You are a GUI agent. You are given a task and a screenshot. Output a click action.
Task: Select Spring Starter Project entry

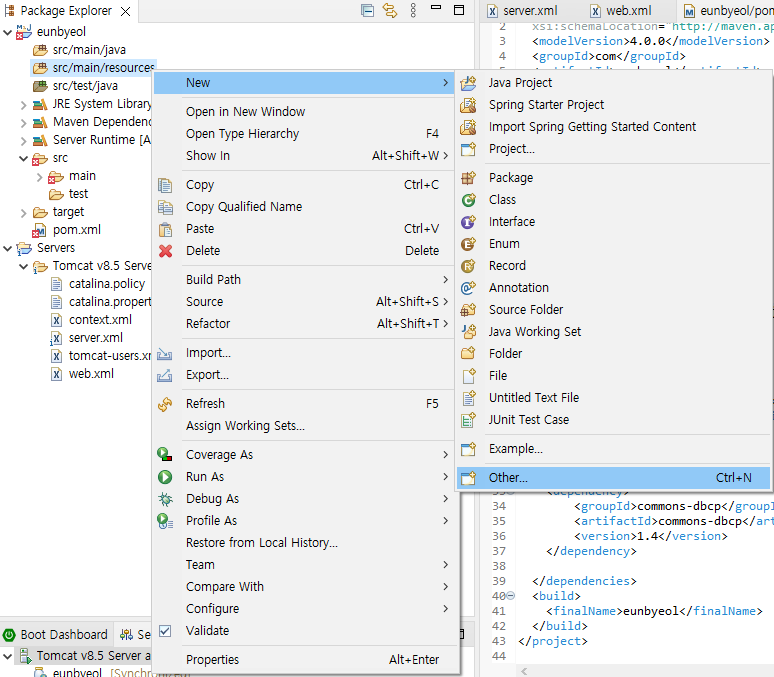tap(613, 105)
